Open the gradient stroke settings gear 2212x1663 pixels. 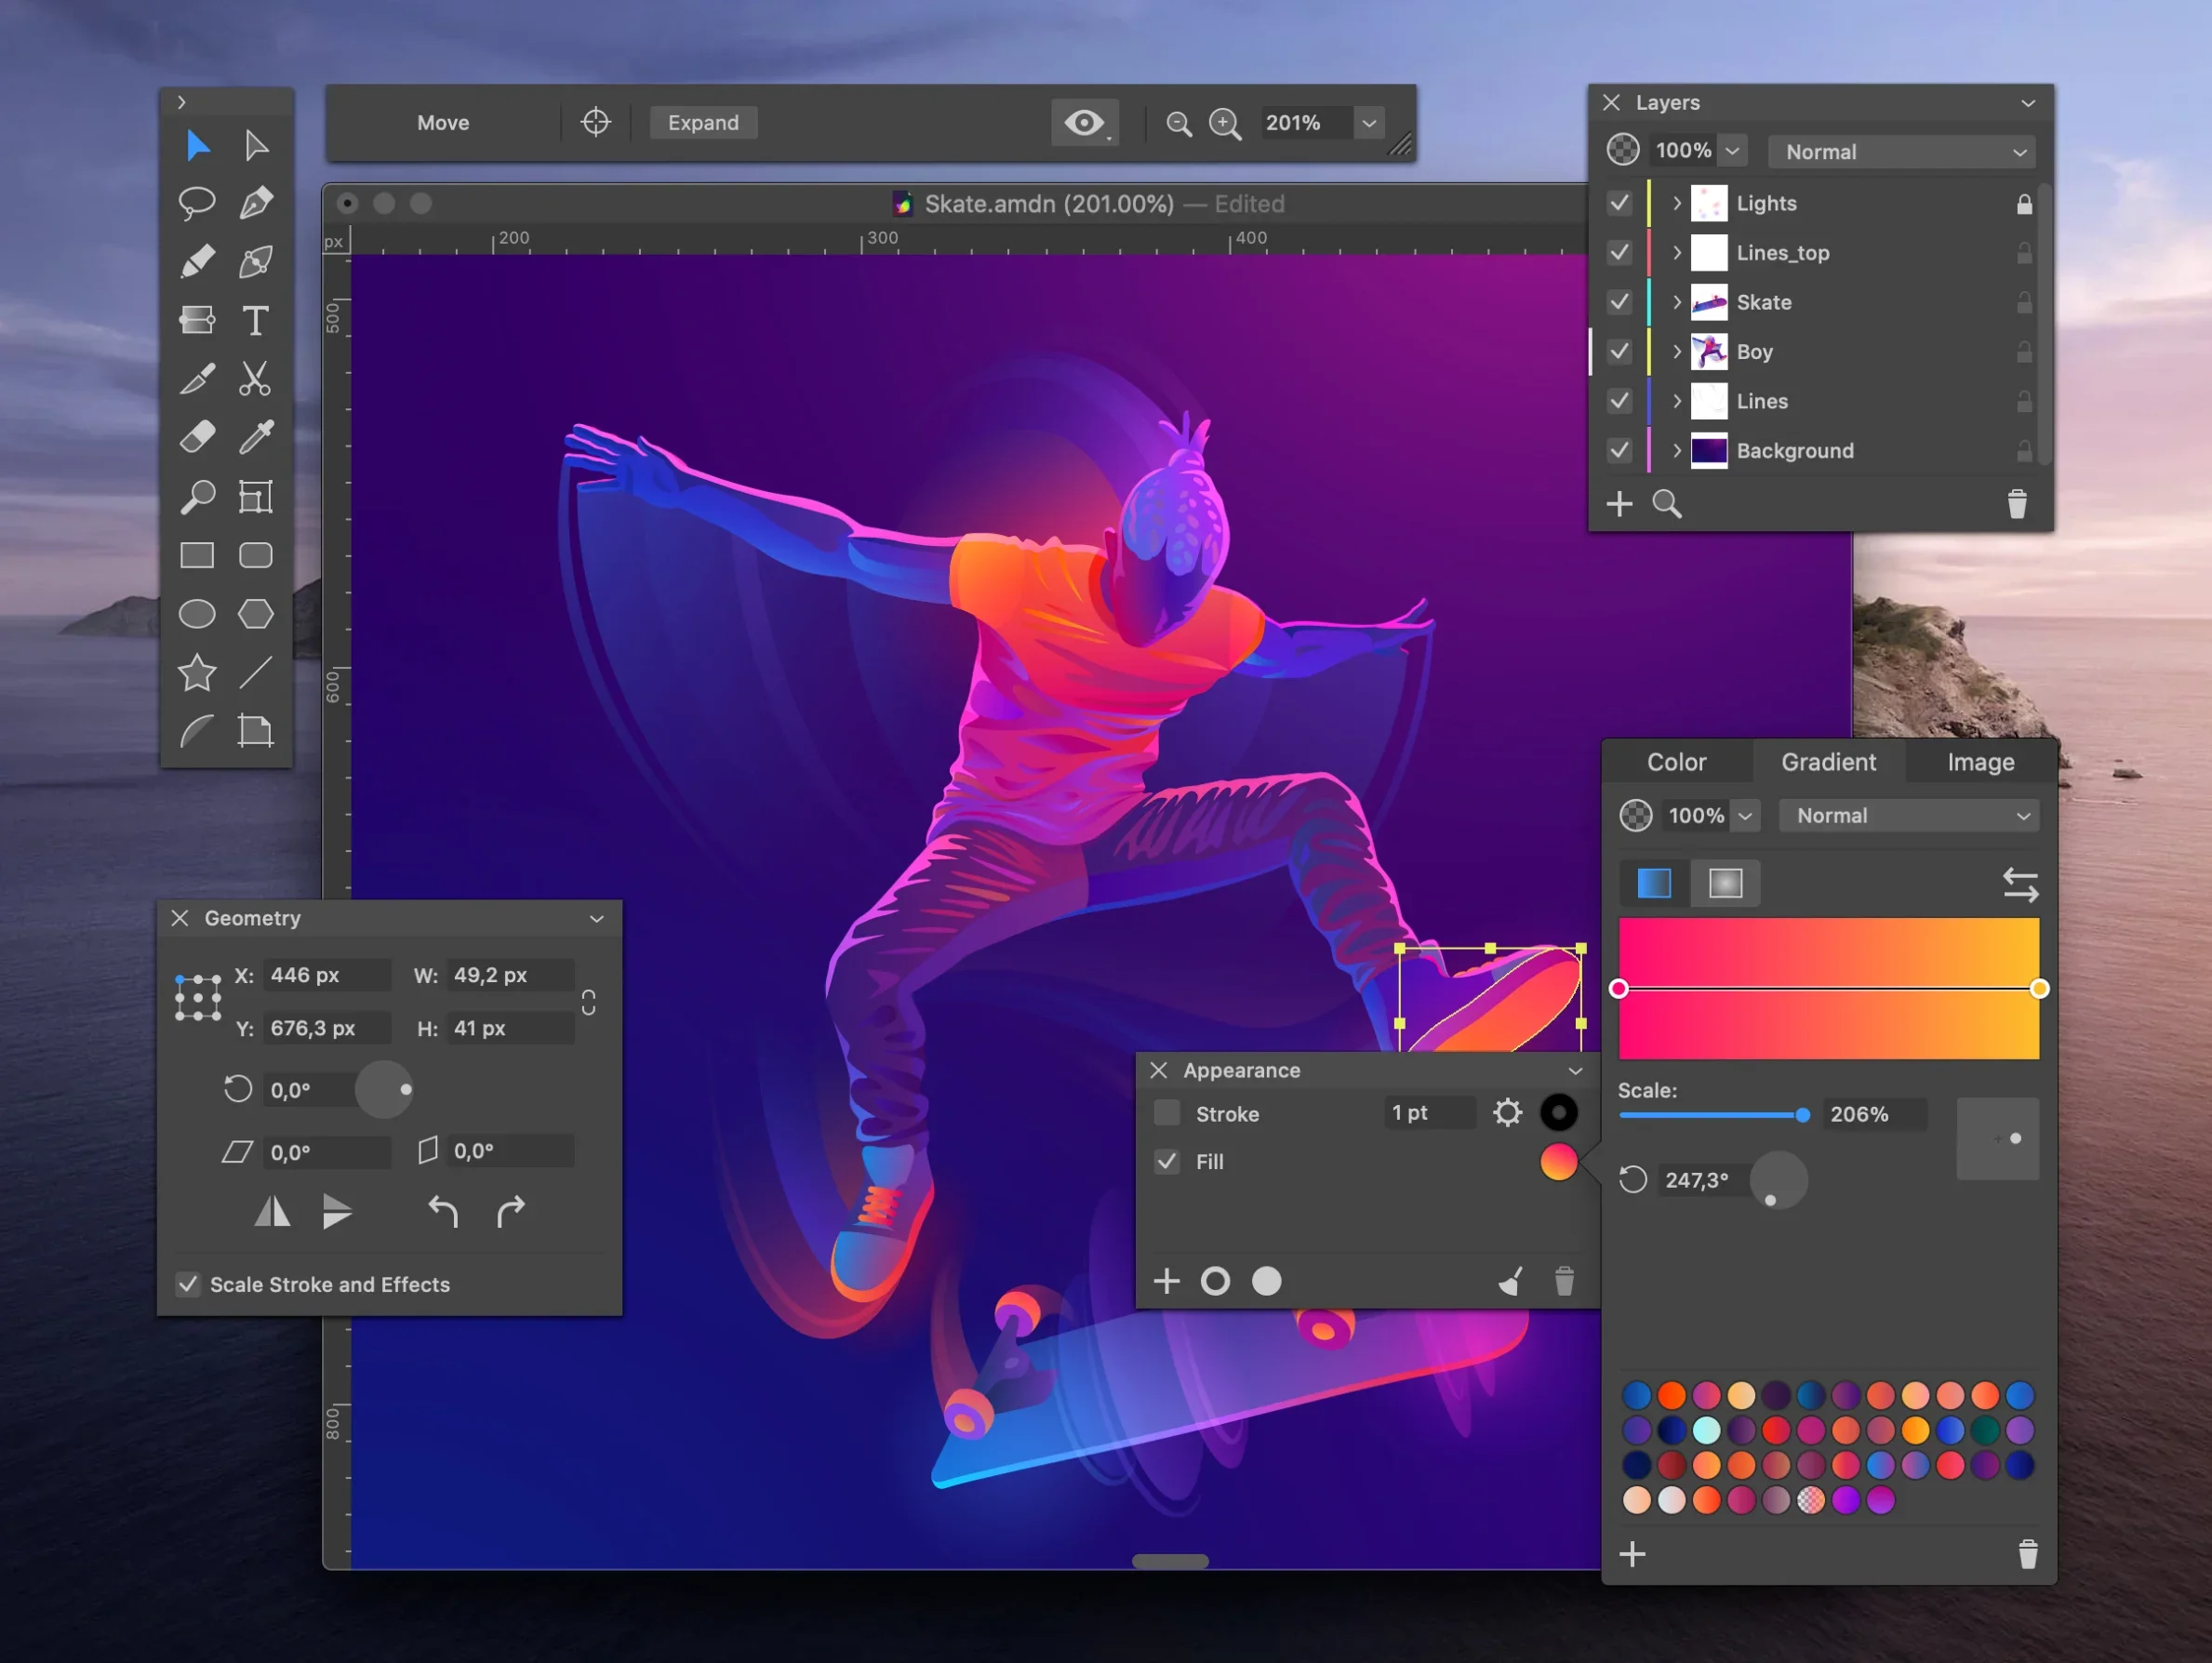coord(1508,1112)
